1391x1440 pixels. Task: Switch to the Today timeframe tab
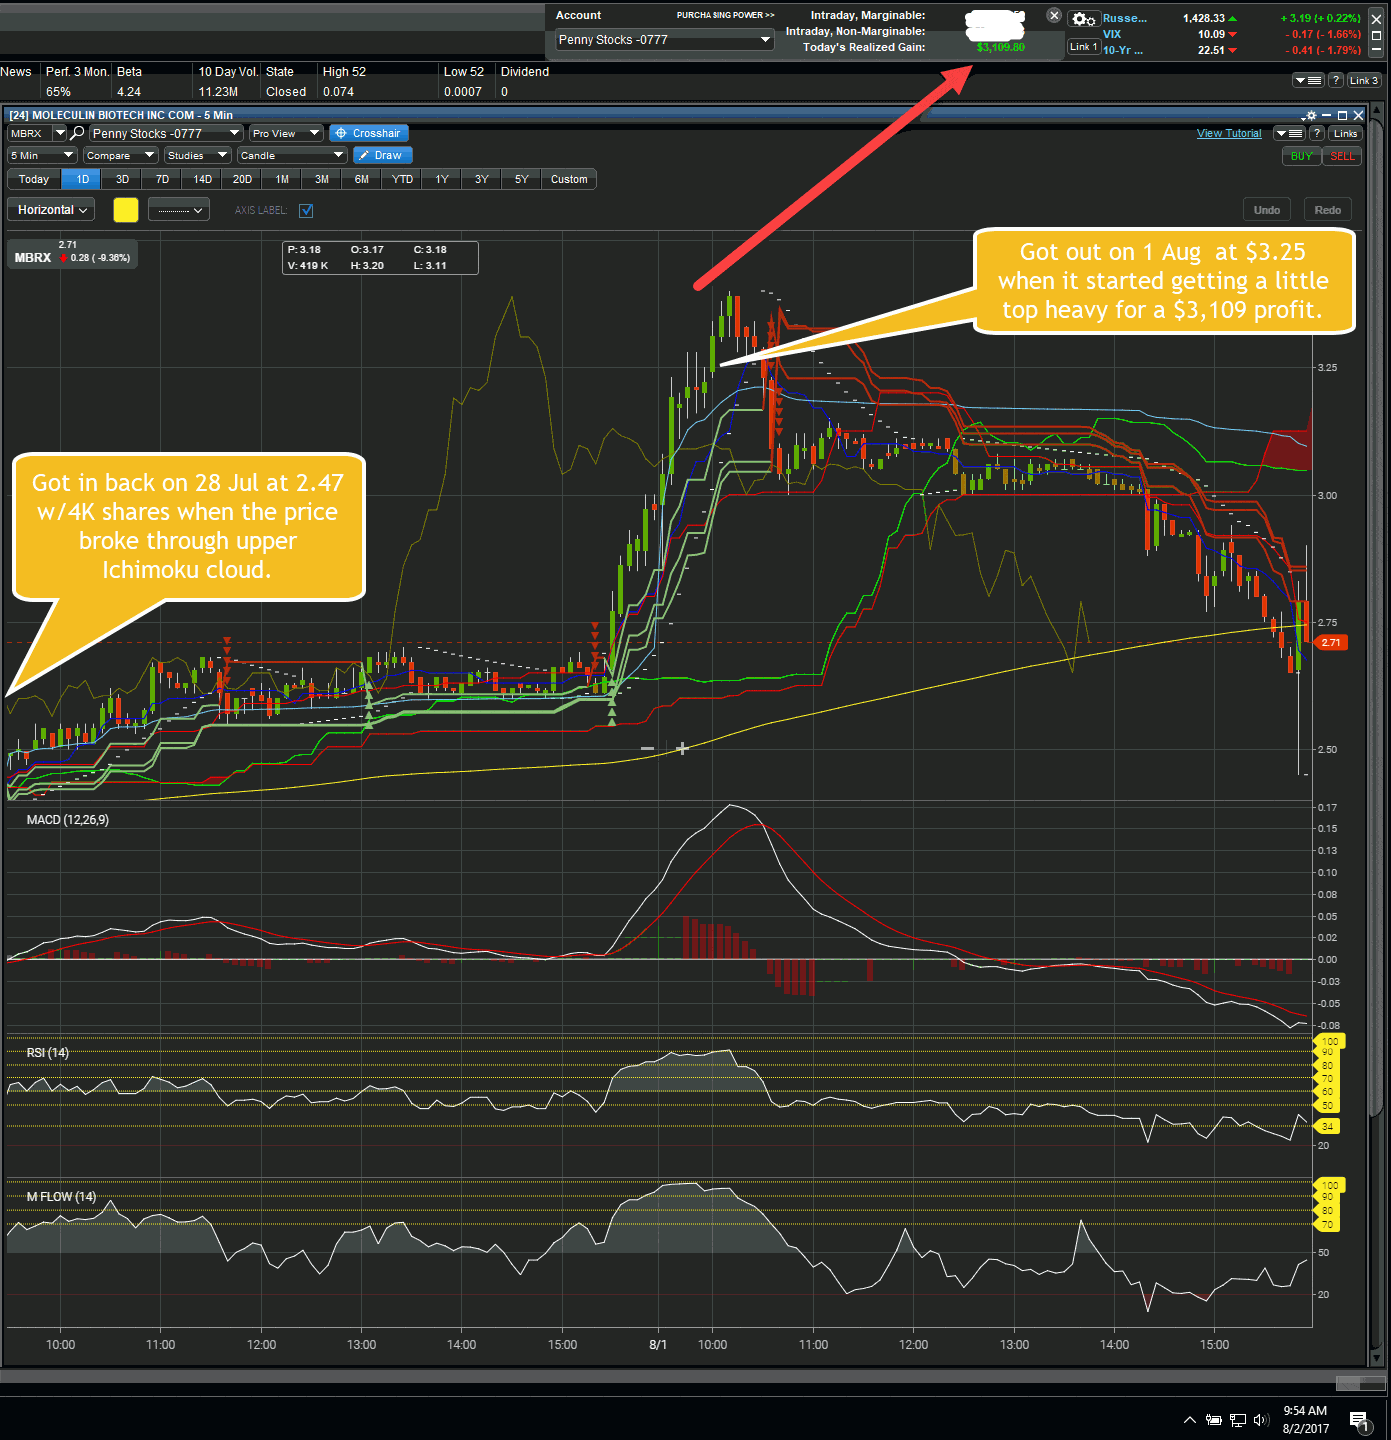[34, 179]
